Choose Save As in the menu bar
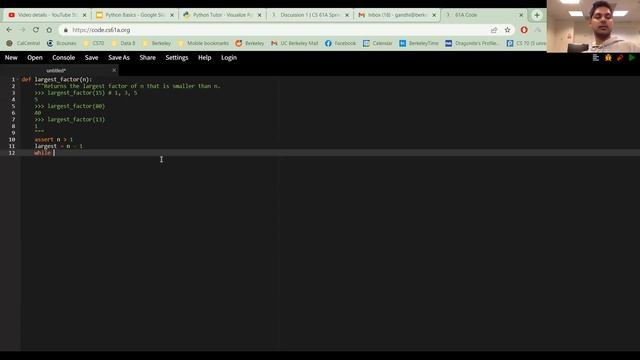This screenshot has width=640, height=360. tap(119, 58)
